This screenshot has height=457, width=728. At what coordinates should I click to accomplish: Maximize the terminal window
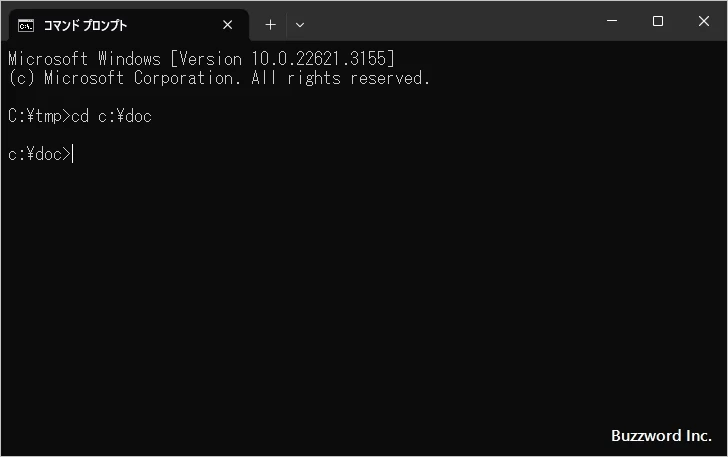click(x=657, y=22)
